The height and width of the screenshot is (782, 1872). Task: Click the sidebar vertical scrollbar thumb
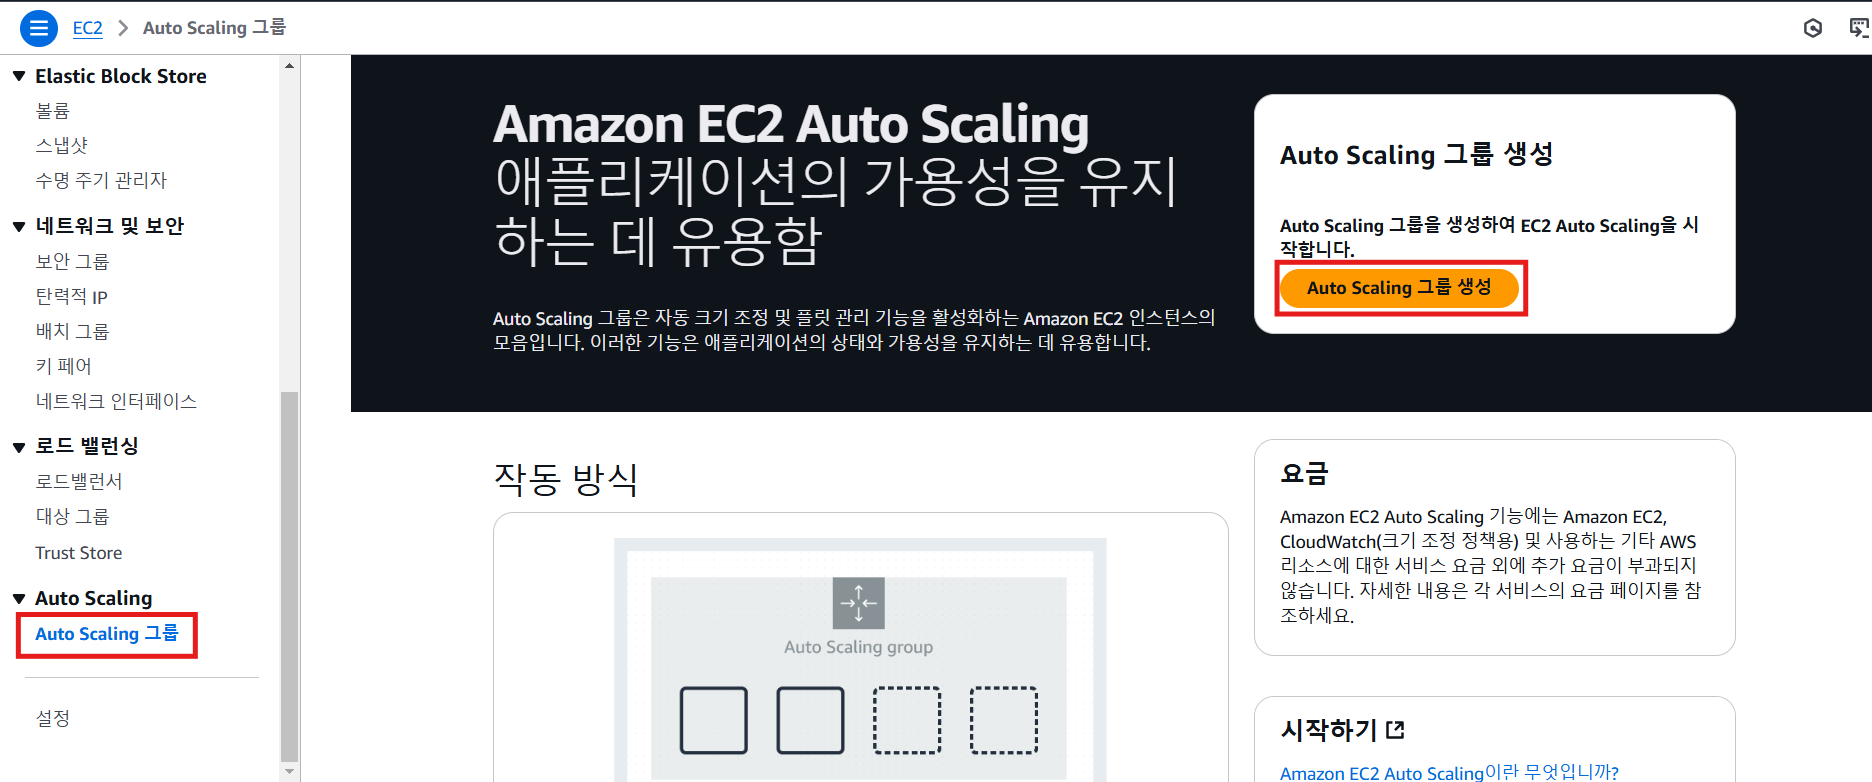(x=290, y=576)
